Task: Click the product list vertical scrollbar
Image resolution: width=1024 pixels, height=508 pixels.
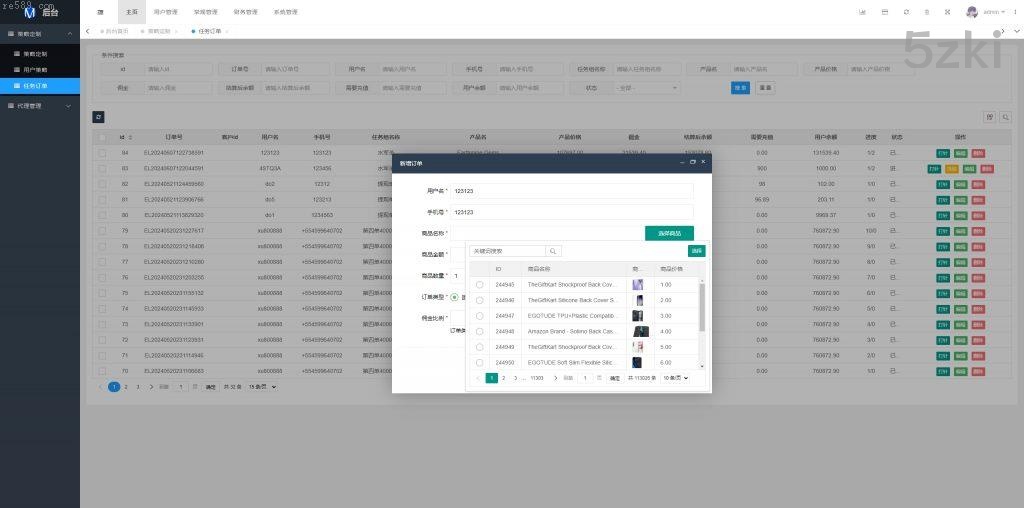Action: [x=701, y=308]
